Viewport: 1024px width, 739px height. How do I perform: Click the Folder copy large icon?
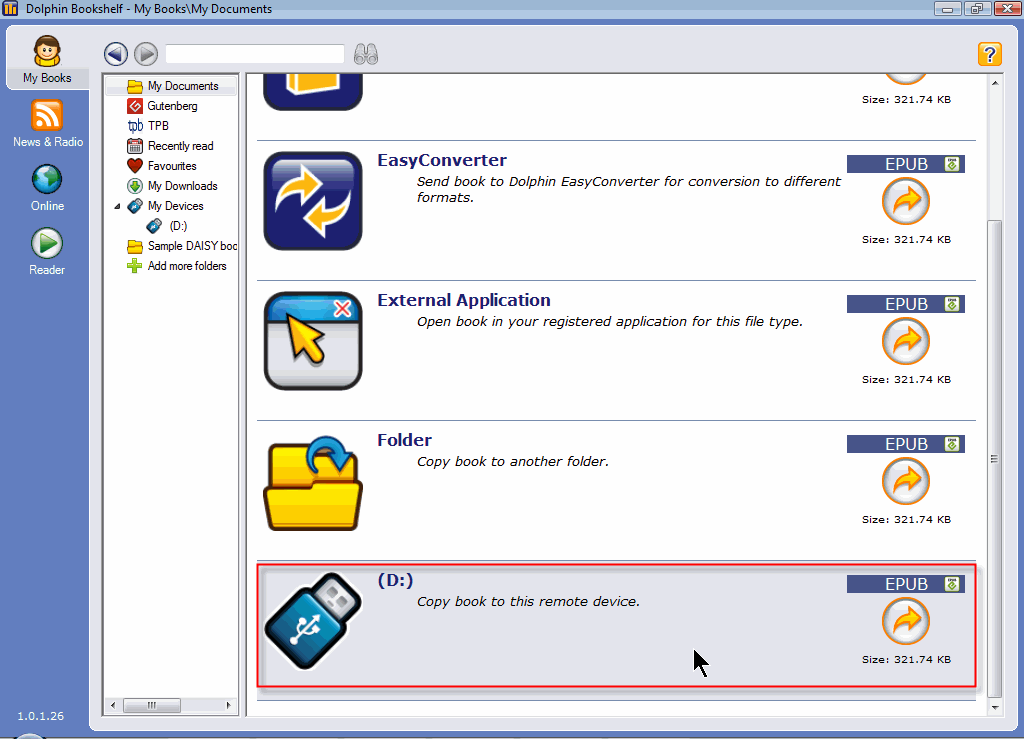coord(313,483)
